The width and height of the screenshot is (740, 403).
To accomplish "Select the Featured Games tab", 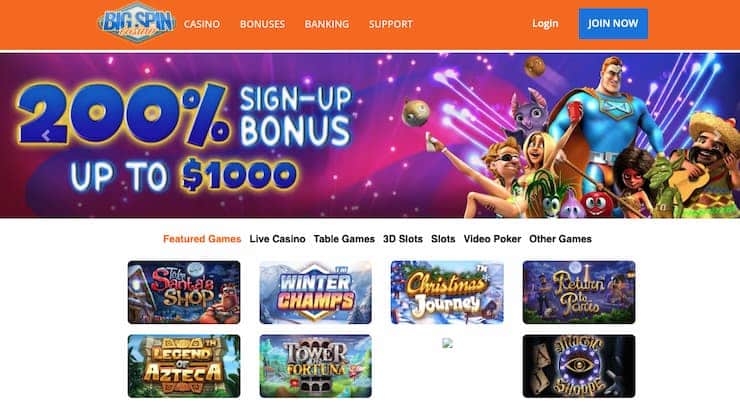I will 202,239.
